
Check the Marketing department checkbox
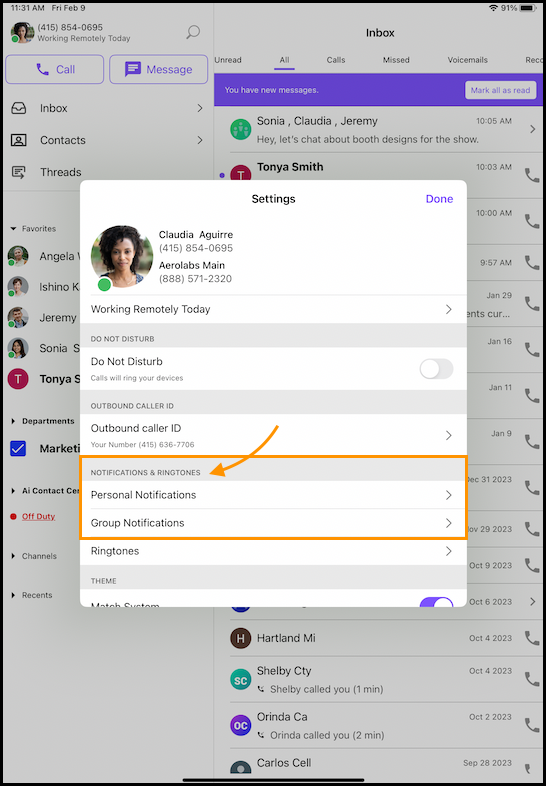(18, 449)
